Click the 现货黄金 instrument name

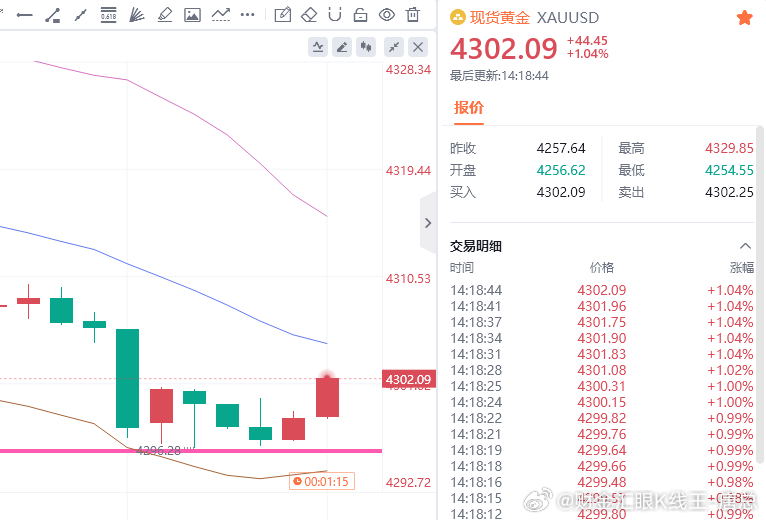coord(500,18)
